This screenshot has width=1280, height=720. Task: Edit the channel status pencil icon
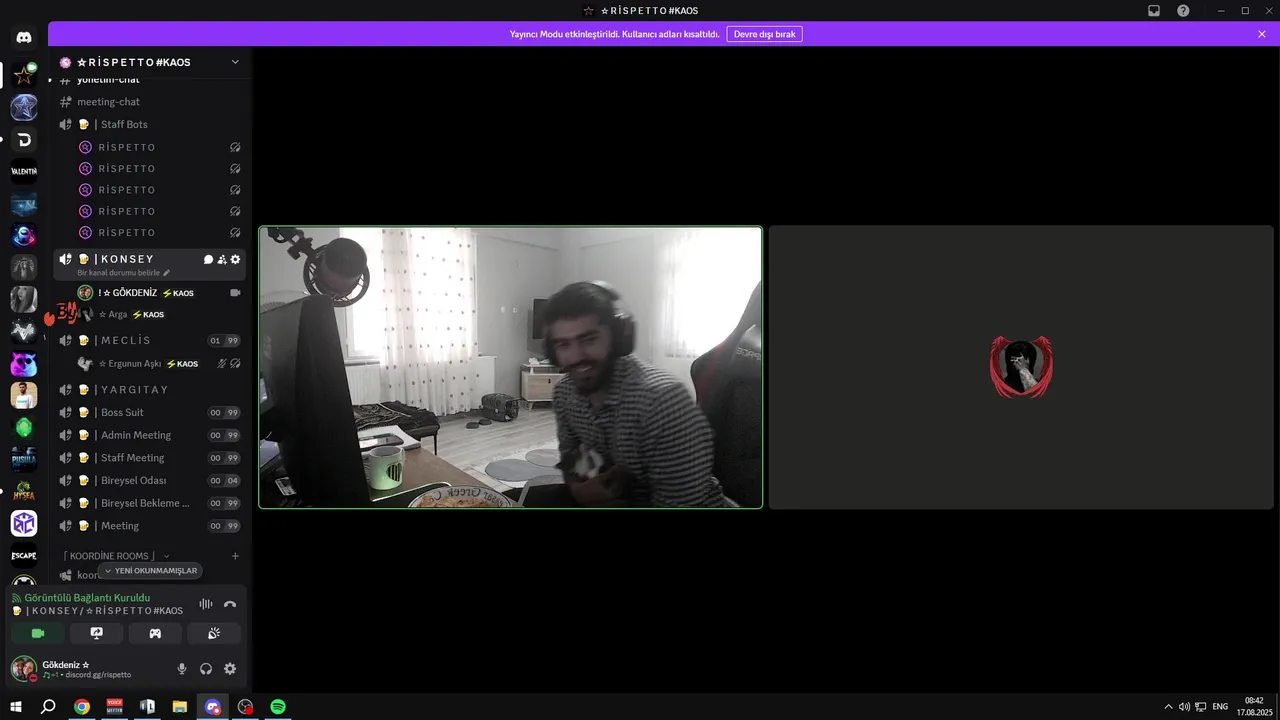click(x=167, y=272)
